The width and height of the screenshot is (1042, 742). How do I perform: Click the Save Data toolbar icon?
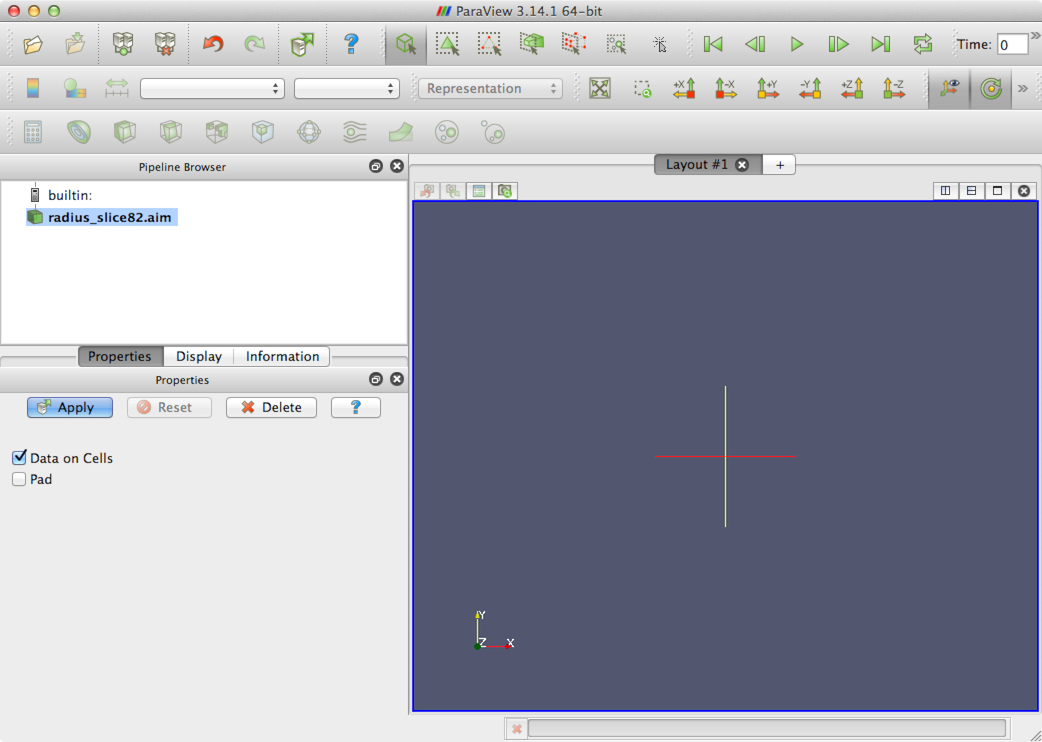click(75, 45)
